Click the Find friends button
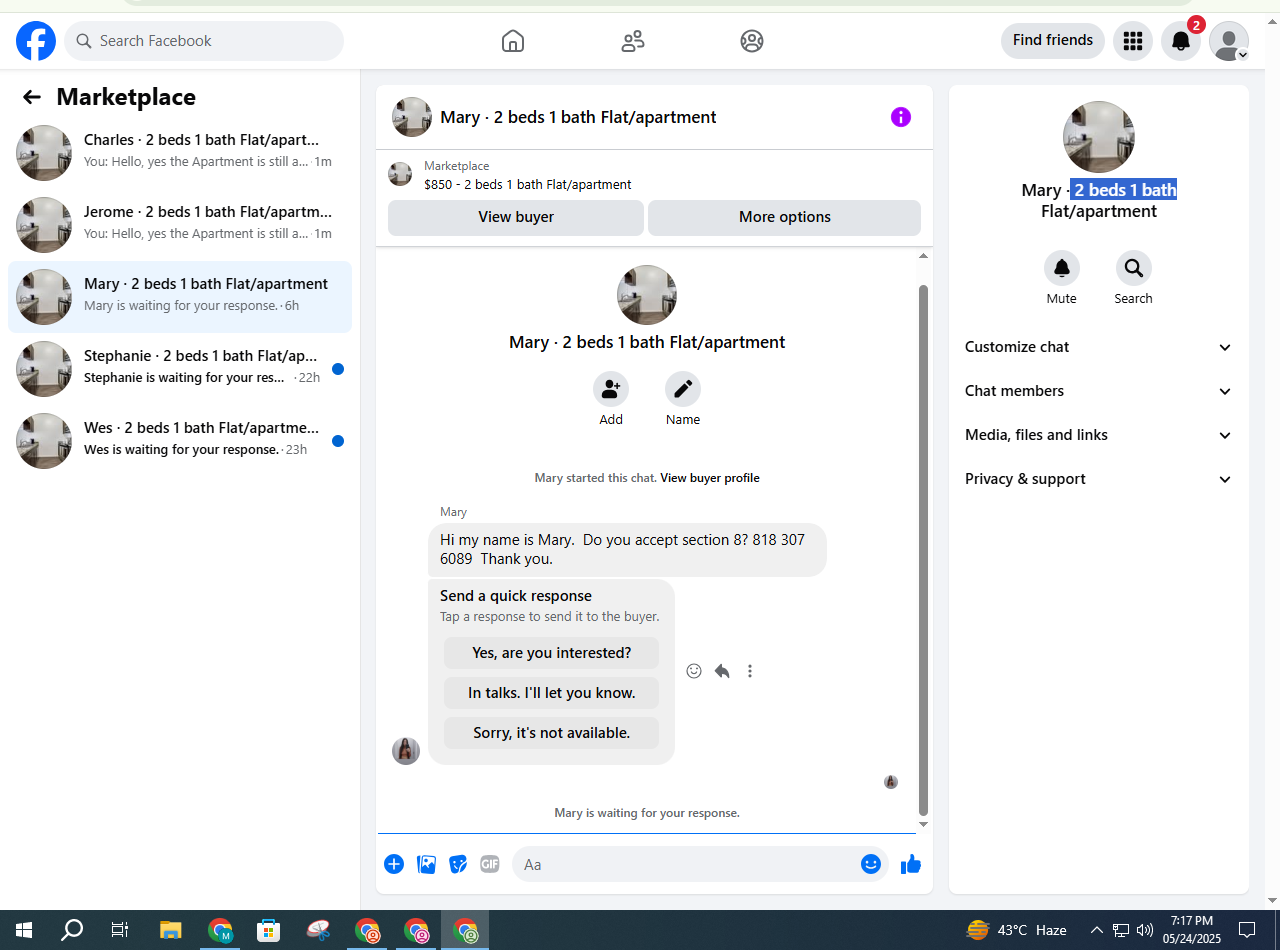1280x950 pixels. coord(1053,41)
